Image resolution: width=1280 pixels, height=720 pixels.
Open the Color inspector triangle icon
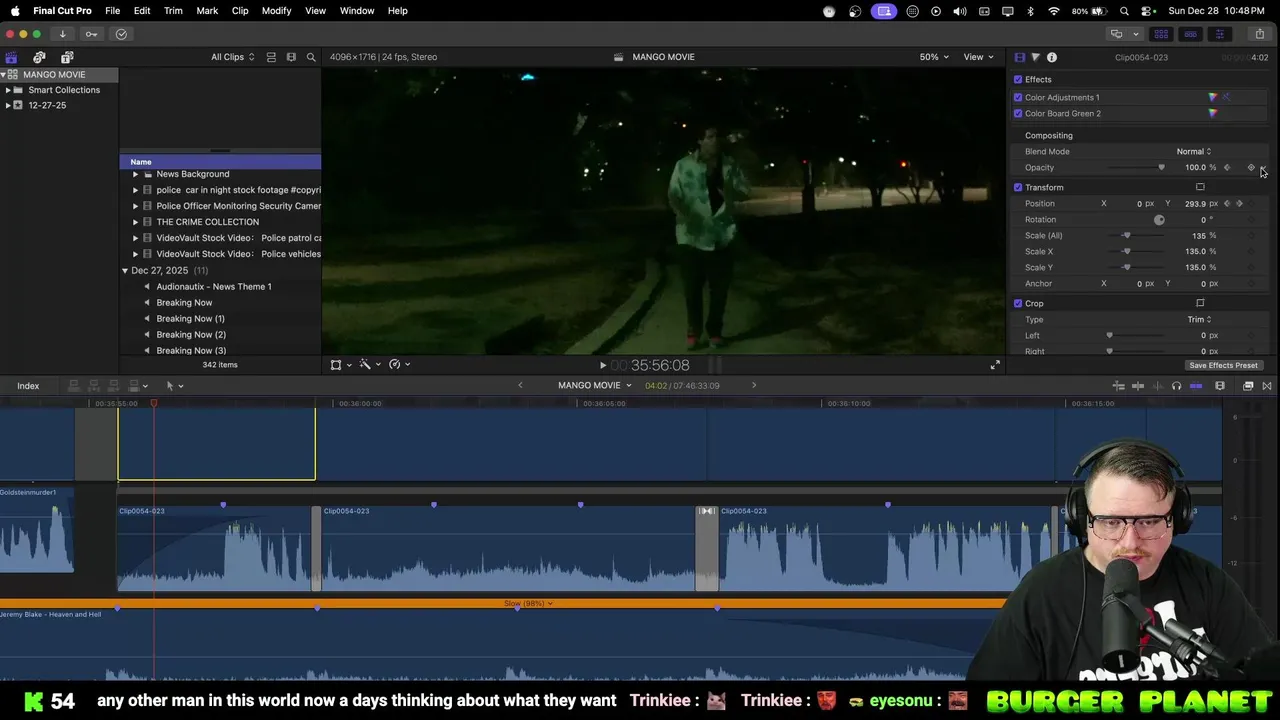pyautogui.click(x=1035, y=57)
